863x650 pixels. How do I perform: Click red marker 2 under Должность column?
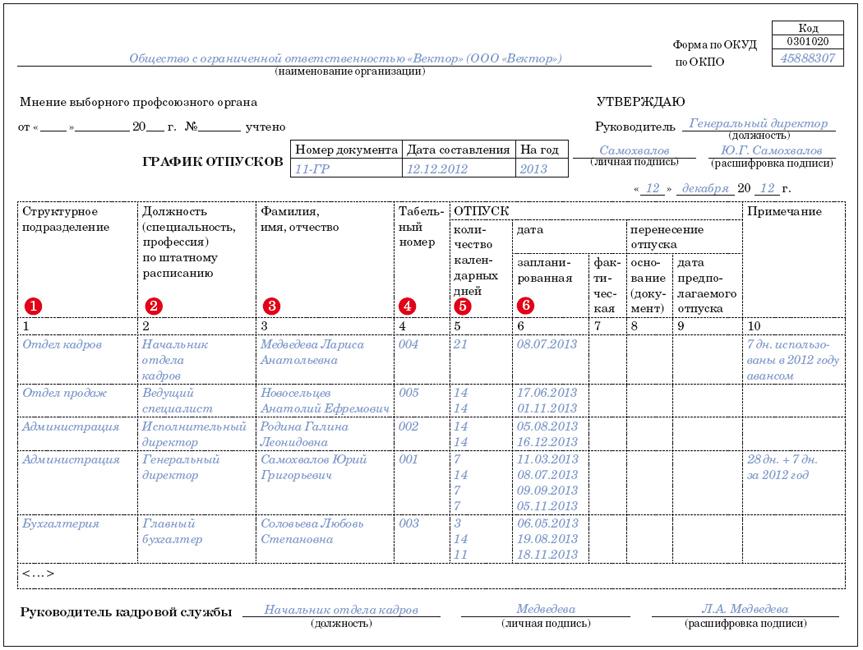[x=152, y=305]
